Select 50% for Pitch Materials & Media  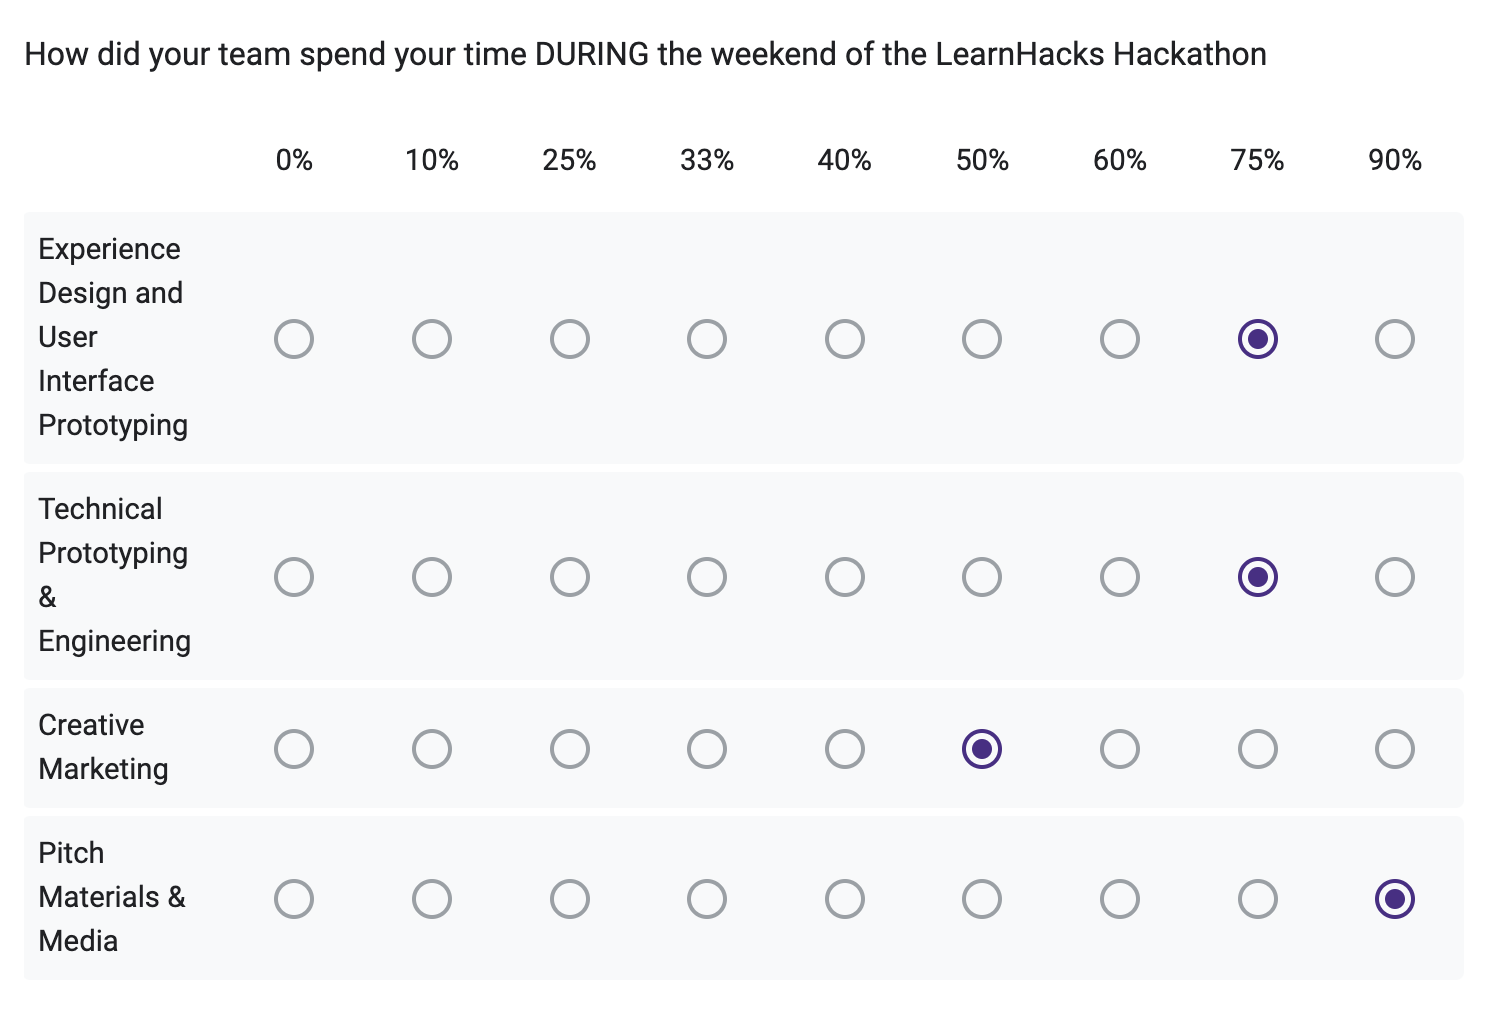pos(982,899)
